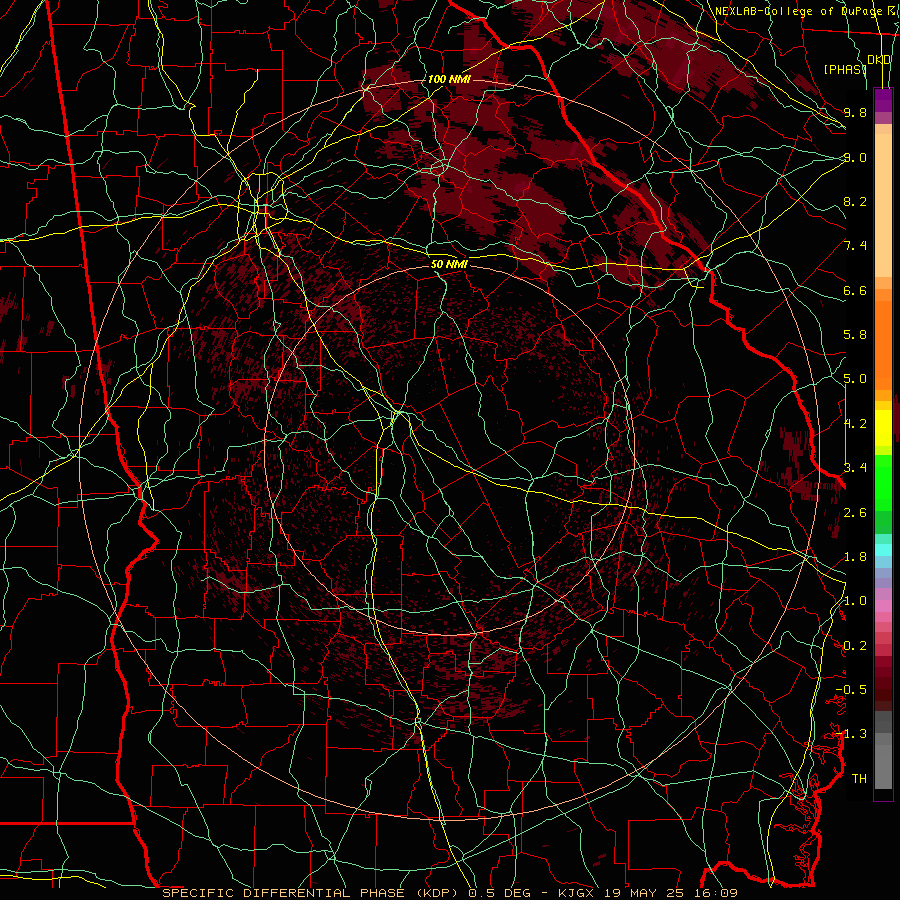900x900 pixels.
Task: Click the -0.5 value on the scale
Action: pyautogui.click(x=851, y=690)
